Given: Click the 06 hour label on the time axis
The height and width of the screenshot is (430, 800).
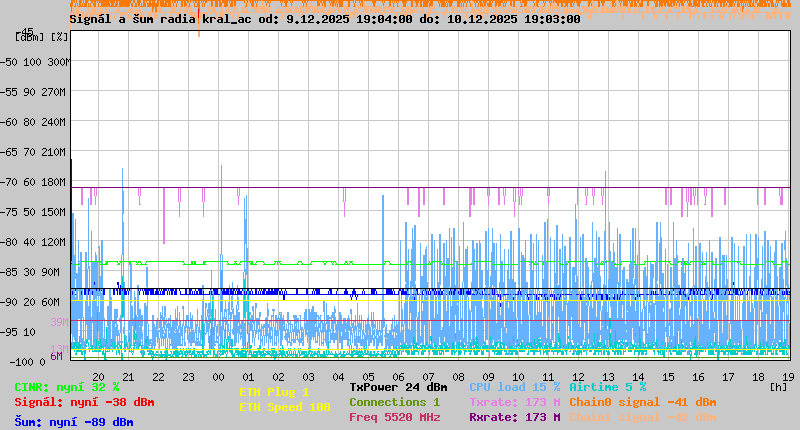Looking at the screenshot, I should pos(398,377).
